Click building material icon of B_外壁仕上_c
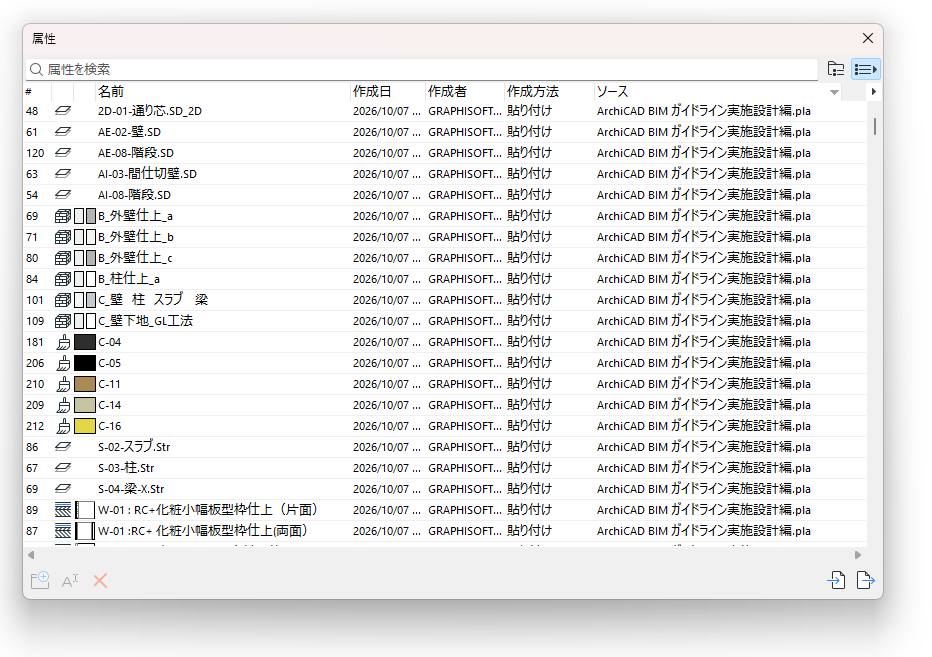Viewport: 932px width, 657px height. coord(63,258)
